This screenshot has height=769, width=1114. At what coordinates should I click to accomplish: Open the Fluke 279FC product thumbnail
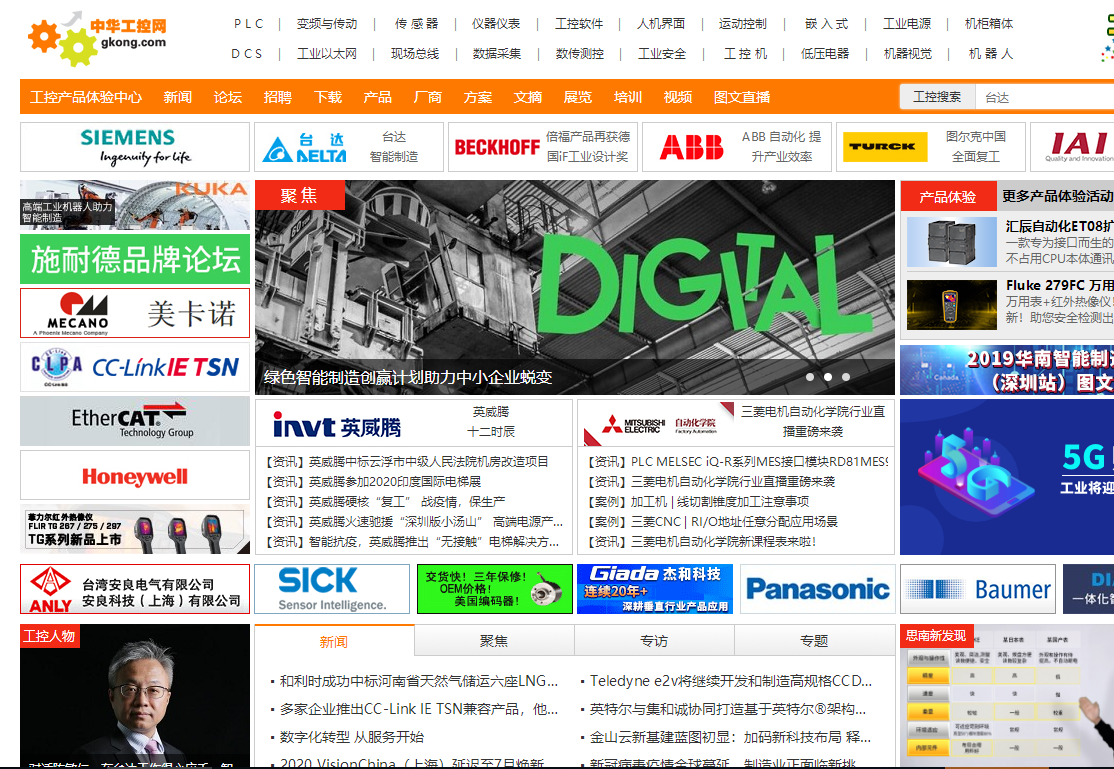(952, 304)
